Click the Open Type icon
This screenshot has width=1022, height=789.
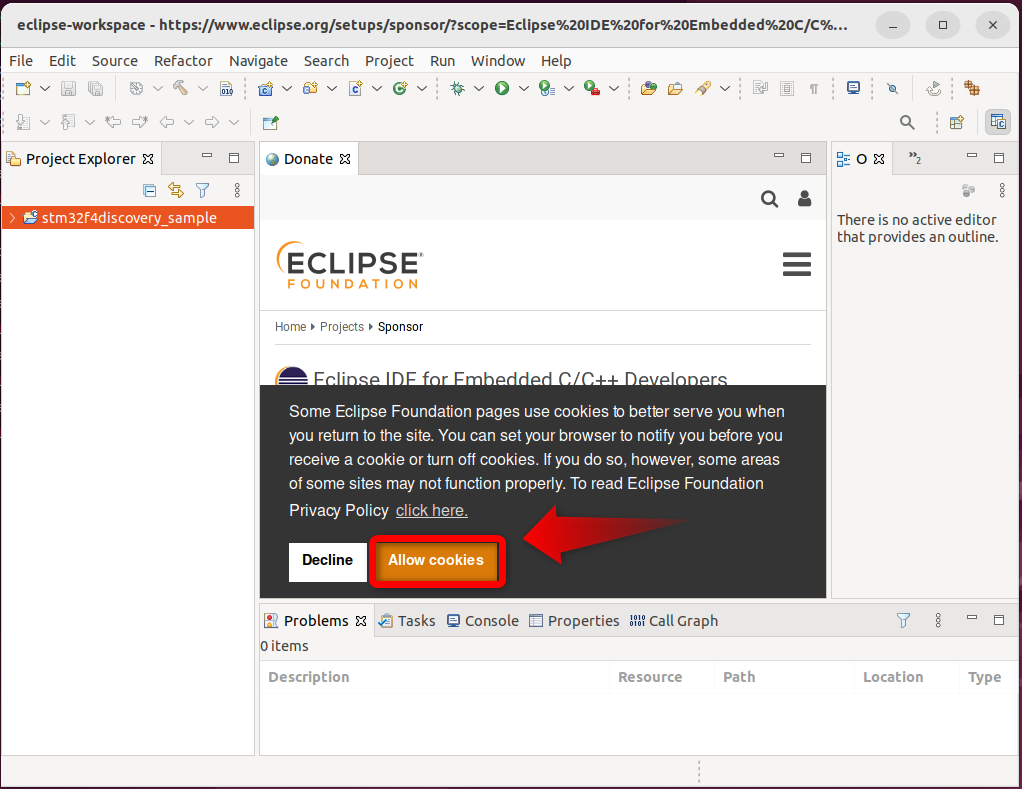click(x=649, y=88)
